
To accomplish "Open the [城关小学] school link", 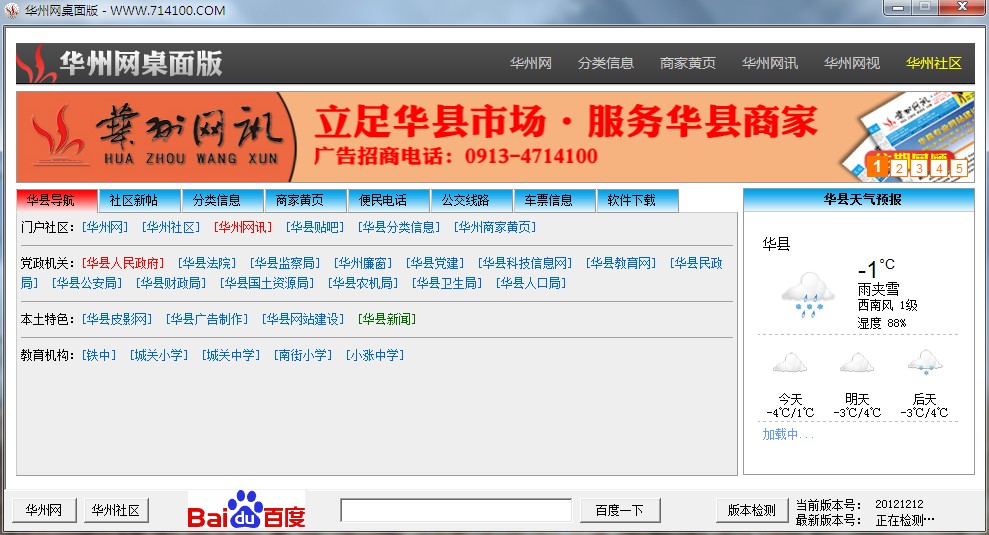I will pos(159,355).
